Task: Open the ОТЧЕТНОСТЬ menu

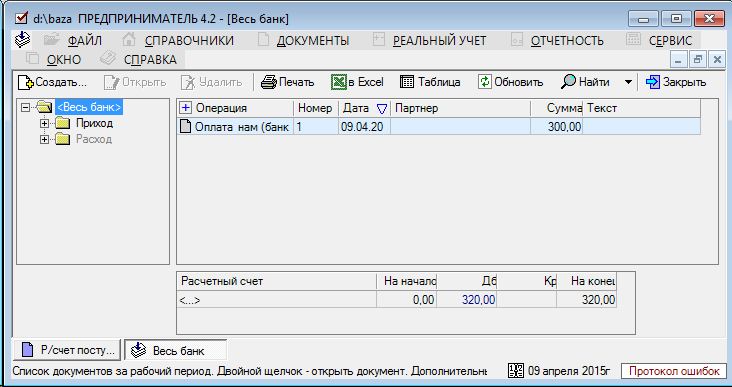Action: (x=567, y=41)
